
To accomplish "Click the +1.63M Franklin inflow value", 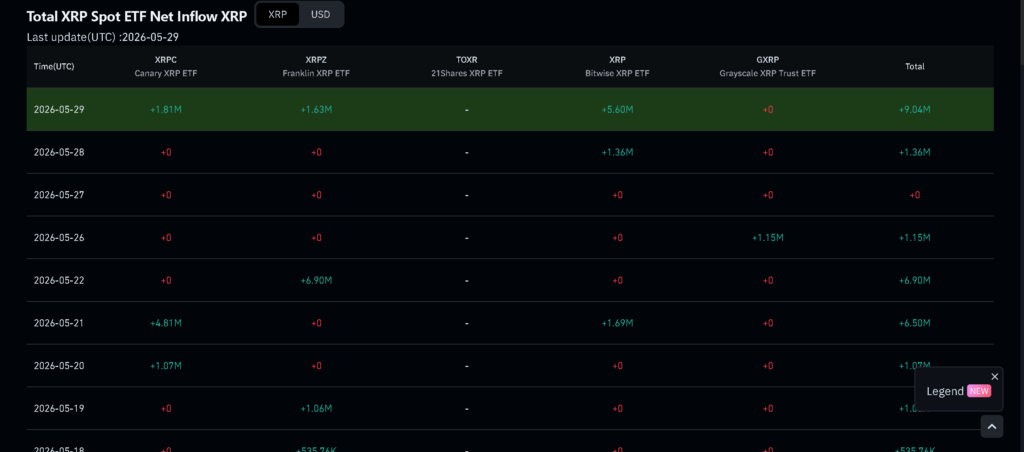I will coord(316,110).
